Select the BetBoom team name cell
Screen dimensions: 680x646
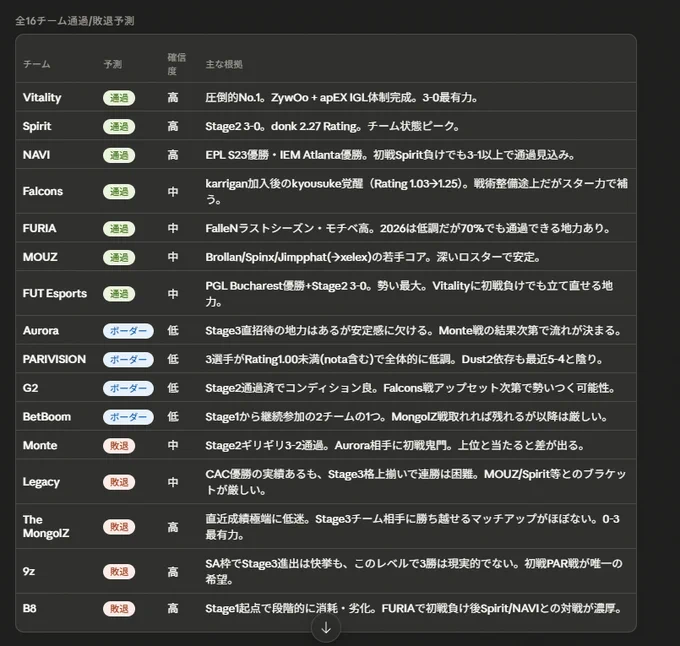(x=46, y=417)
